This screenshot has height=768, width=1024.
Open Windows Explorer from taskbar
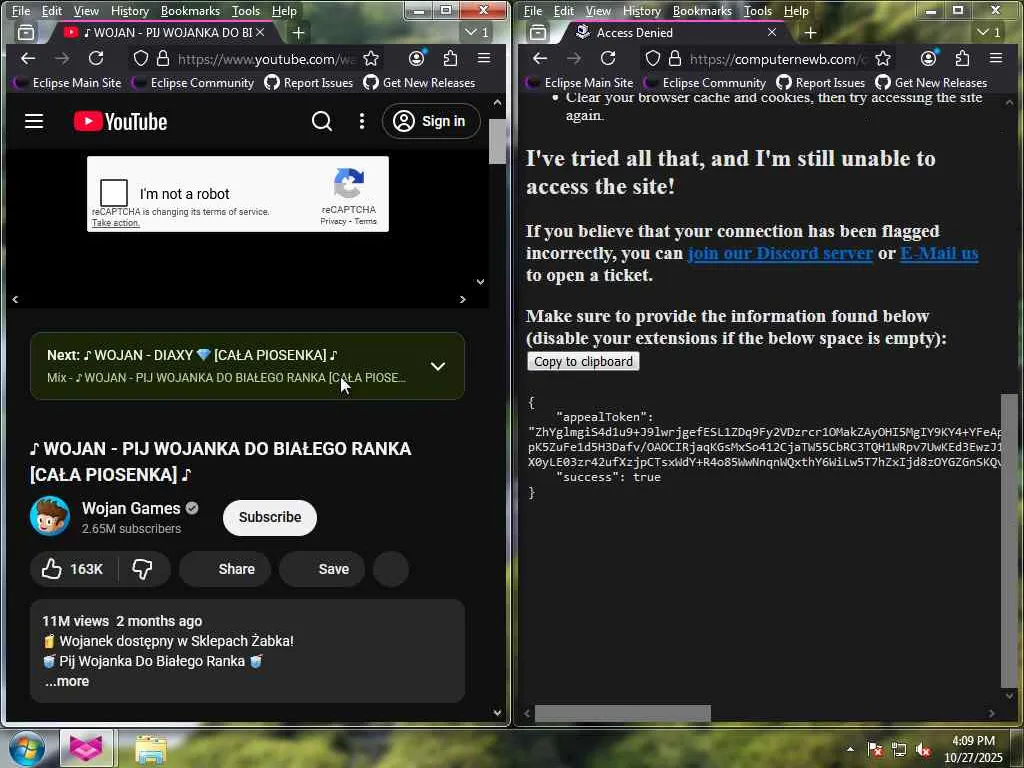click(151, 749)
